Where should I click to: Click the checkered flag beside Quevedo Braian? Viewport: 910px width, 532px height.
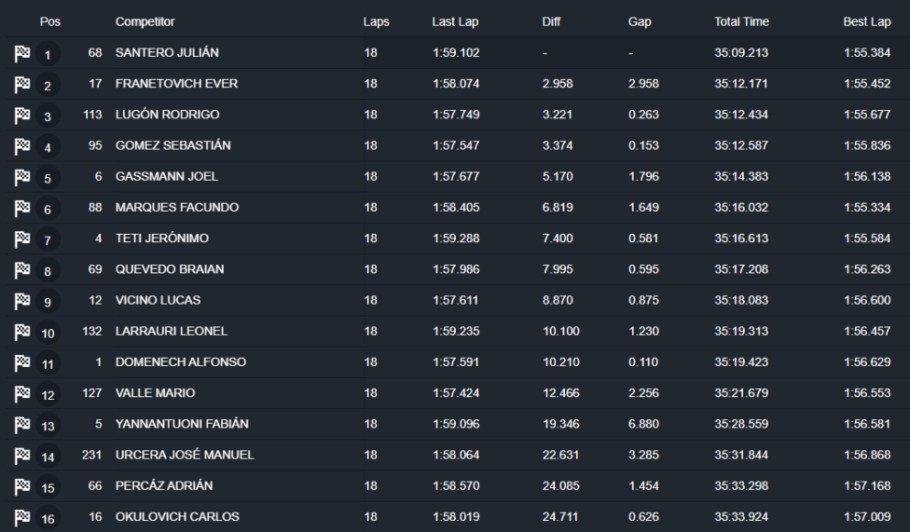22,270
